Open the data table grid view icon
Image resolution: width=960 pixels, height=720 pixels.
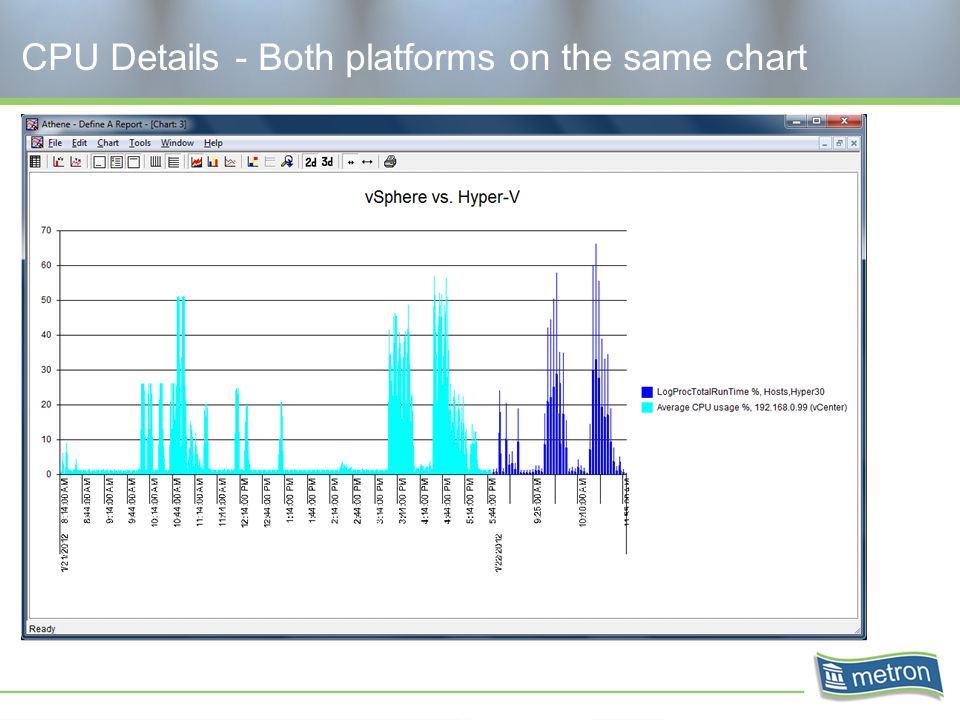point(36,162)
